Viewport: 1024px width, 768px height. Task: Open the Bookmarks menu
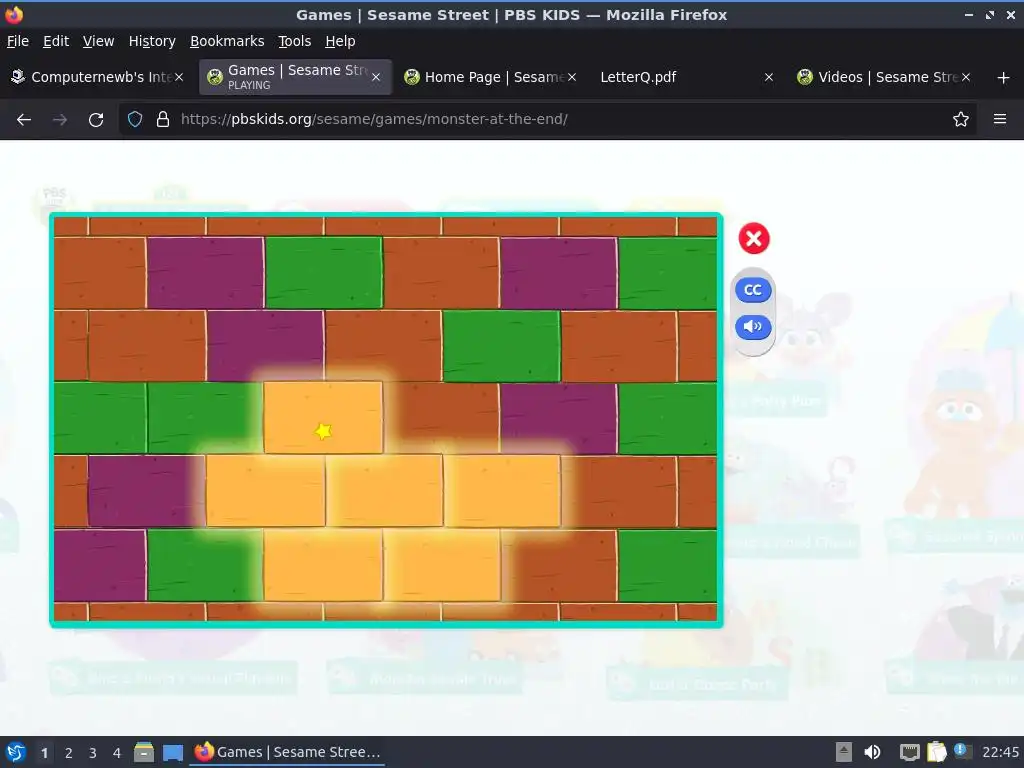(x=227, y=41)
